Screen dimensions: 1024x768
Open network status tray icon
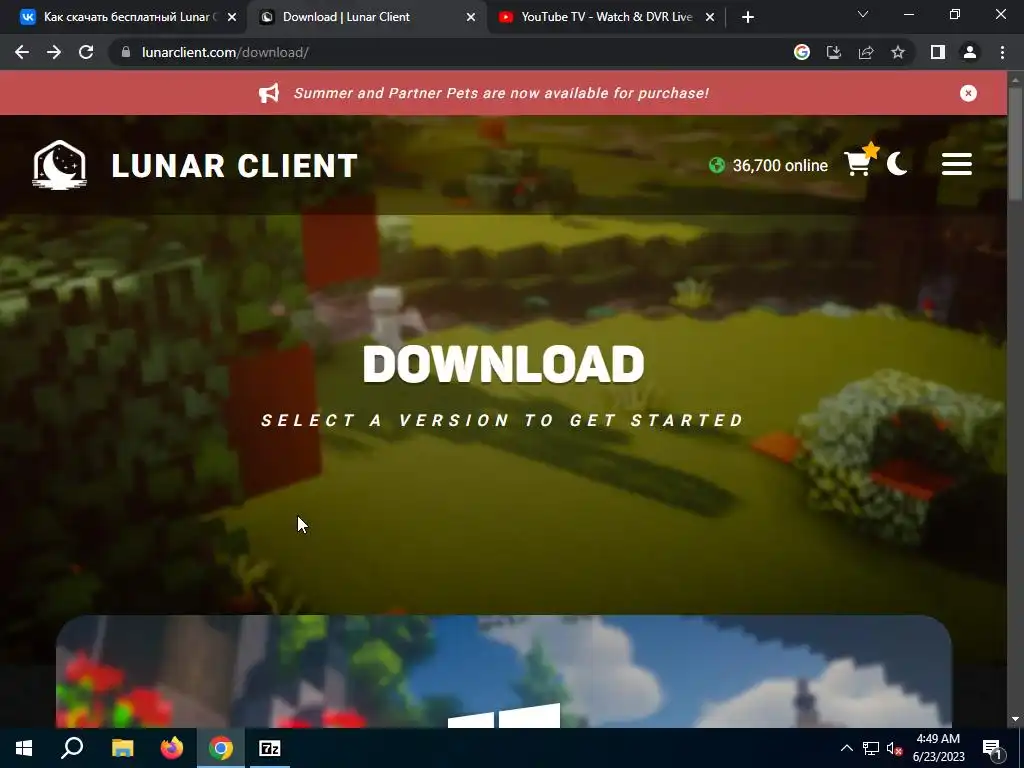(x=871, y=748)
